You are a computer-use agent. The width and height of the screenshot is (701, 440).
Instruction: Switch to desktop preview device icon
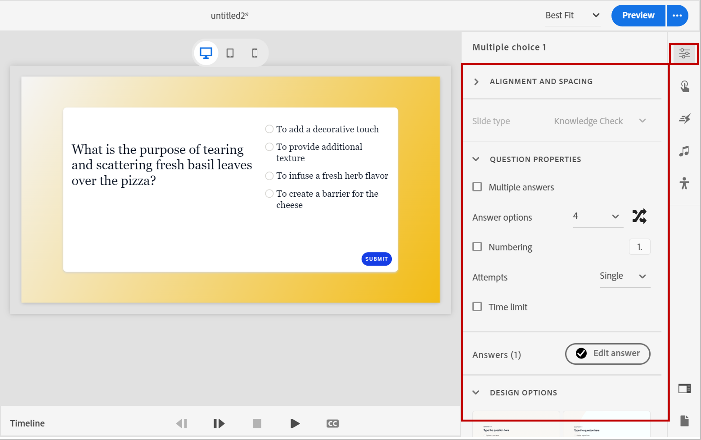(x=206, y=53)
